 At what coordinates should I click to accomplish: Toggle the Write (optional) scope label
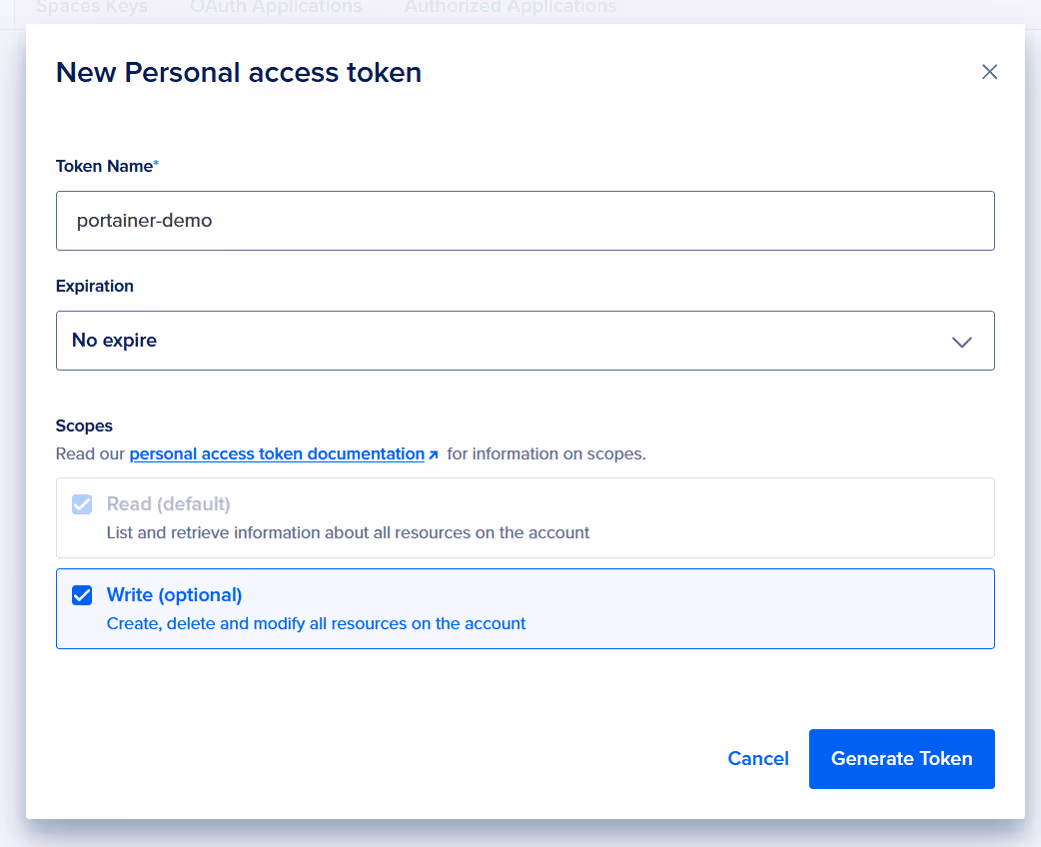174,595
